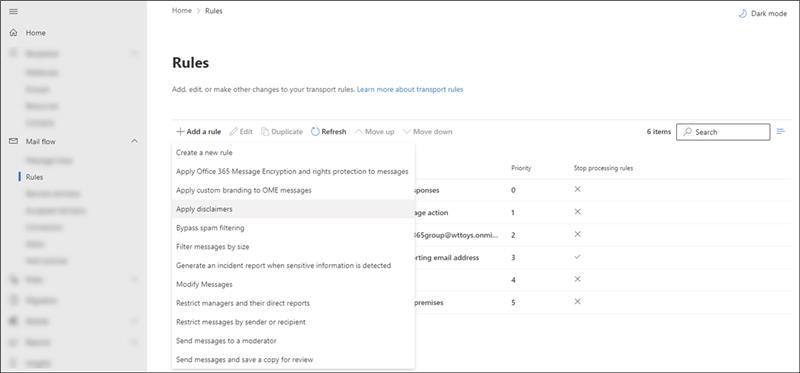Click the Refresh button
Screen dimensions: 800x373
pyautogui.click(x=329, y=132)
